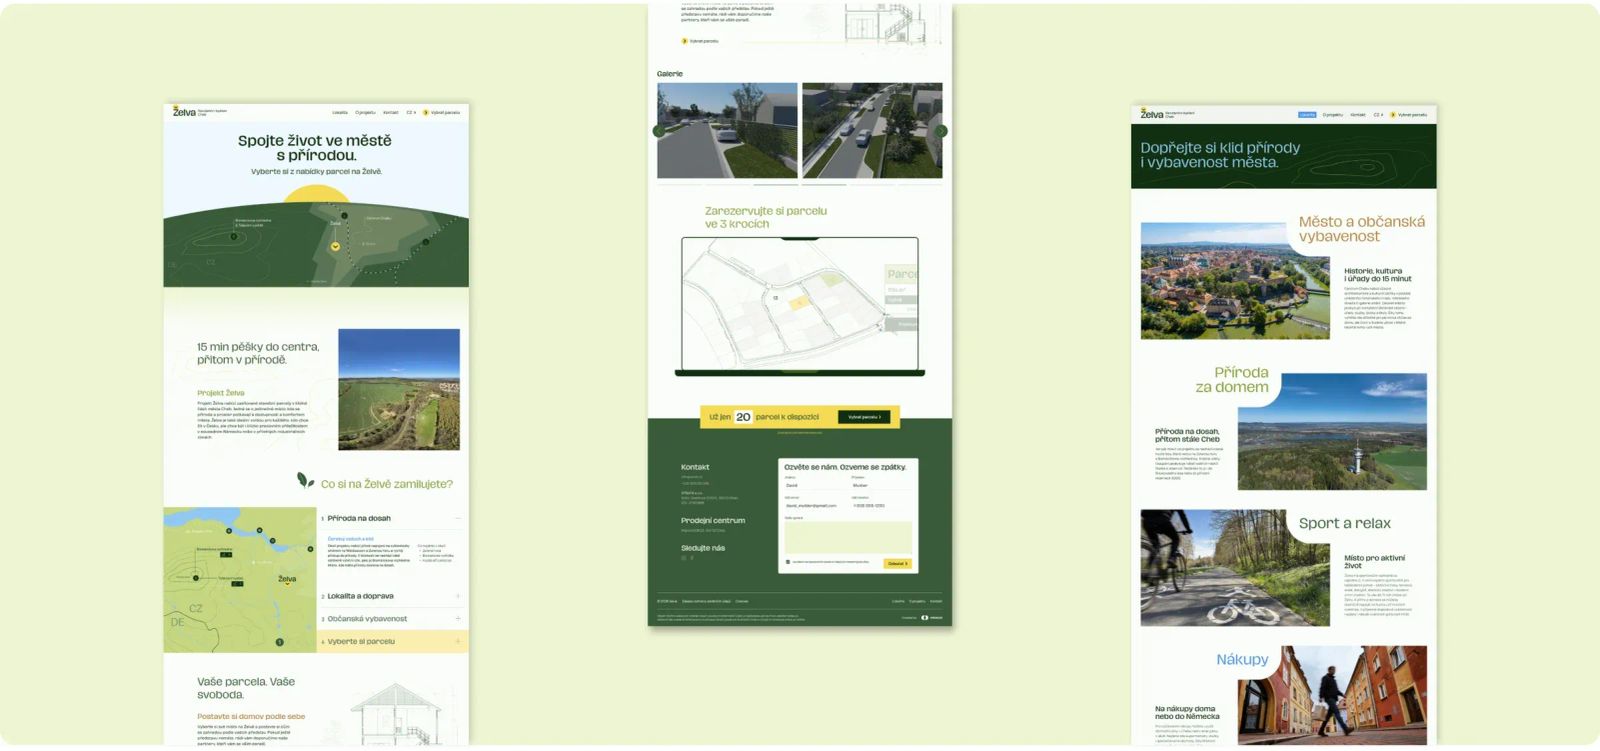Screen dimensions: 1600x751
Task: Show the previous gallery image with the left arrow
Action: coord(658,131)
